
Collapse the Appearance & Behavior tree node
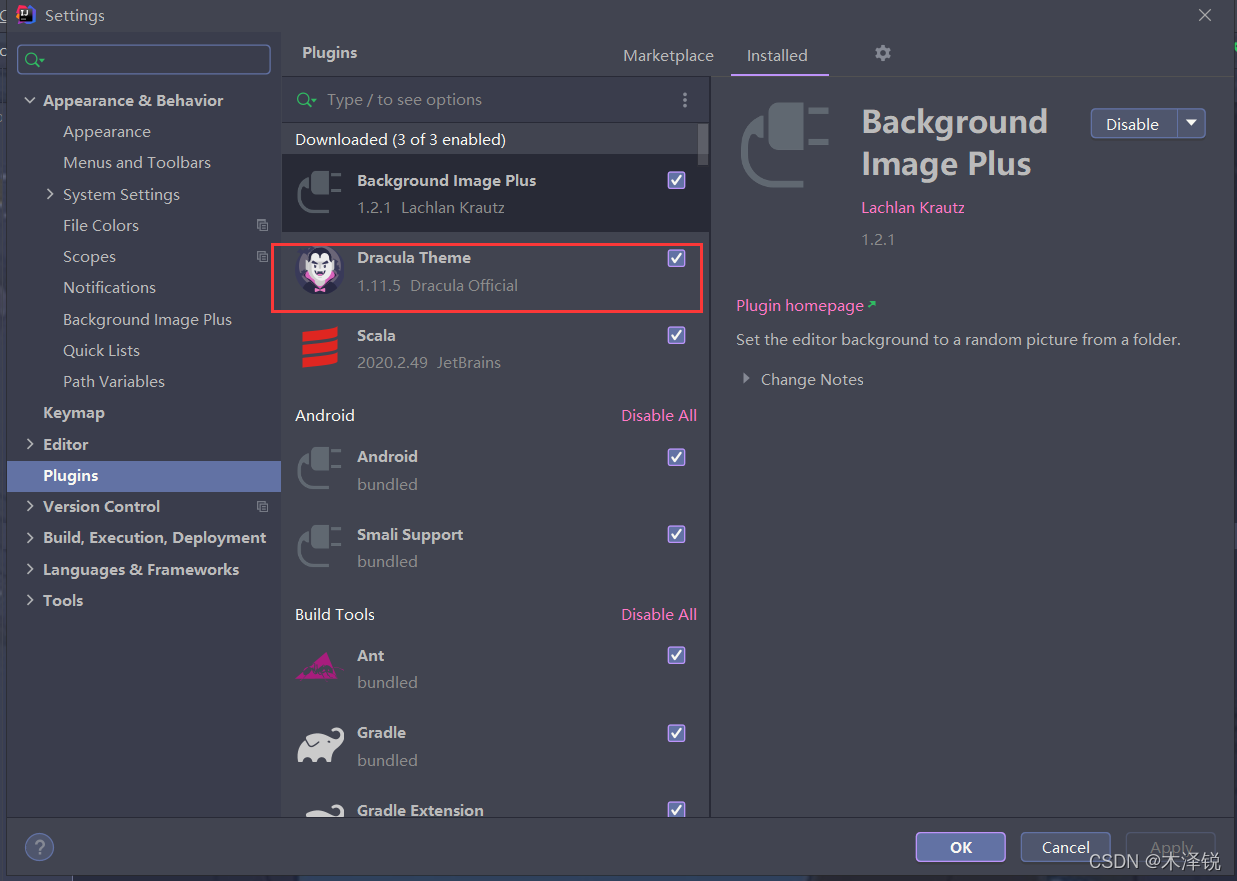(30, 100)
